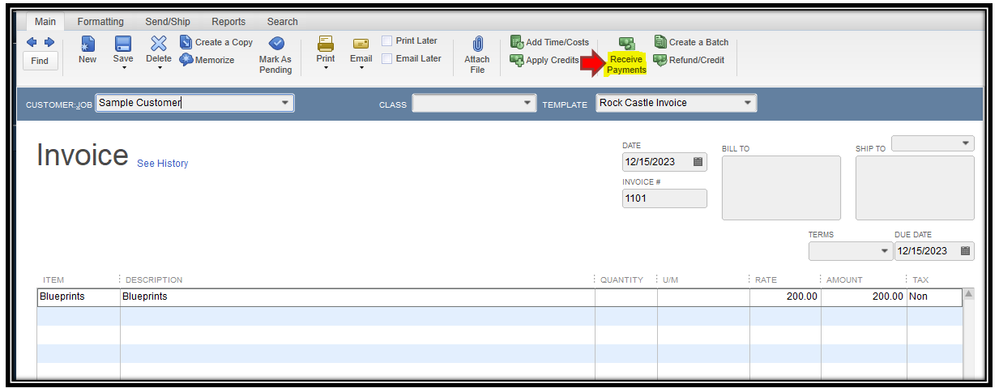Screen dimensions: 999x388
Task: Open the Send/Ship tab
Action: tap(168, 22)
